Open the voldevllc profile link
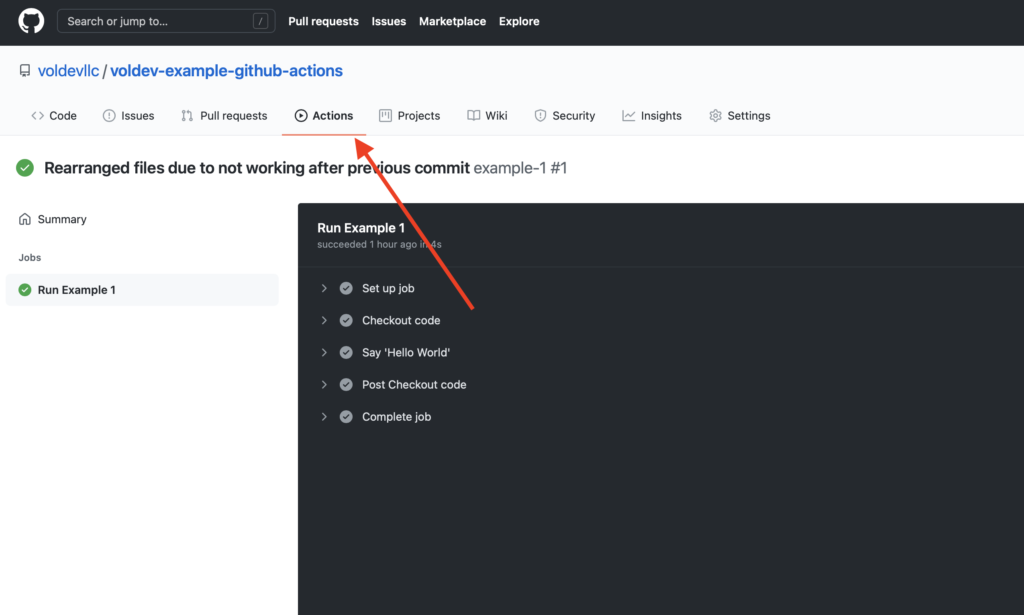1024x615 pixels. coord(68,70)
